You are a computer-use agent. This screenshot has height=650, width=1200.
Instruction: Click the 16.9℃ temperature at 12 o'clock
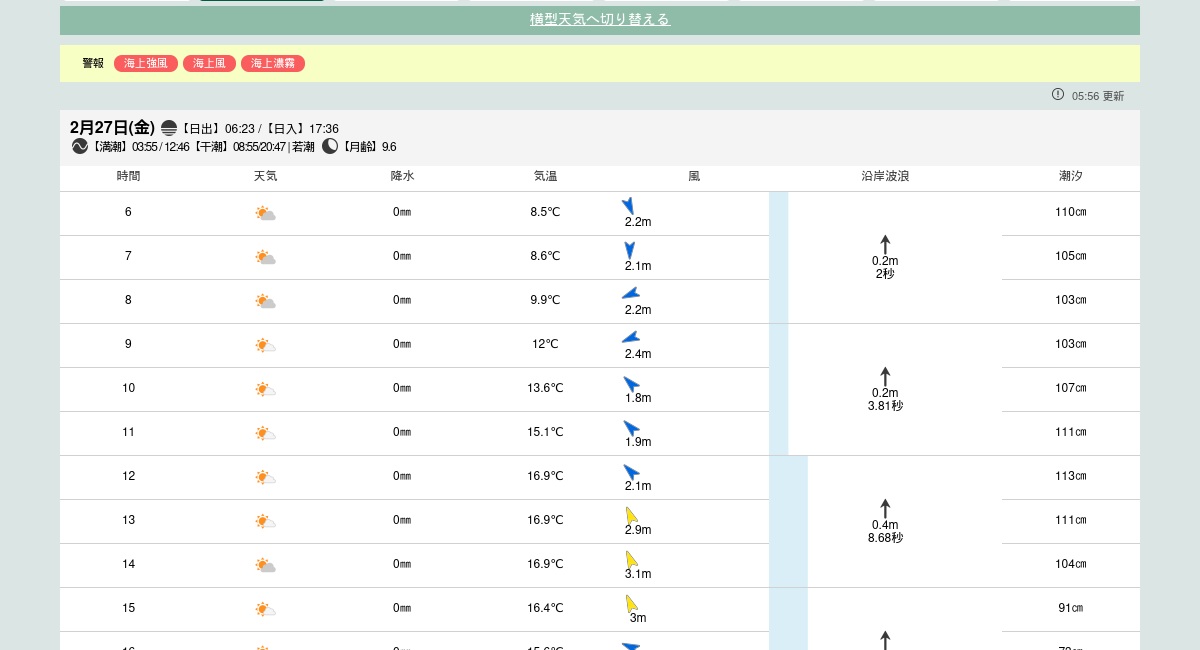pos(545,476)
